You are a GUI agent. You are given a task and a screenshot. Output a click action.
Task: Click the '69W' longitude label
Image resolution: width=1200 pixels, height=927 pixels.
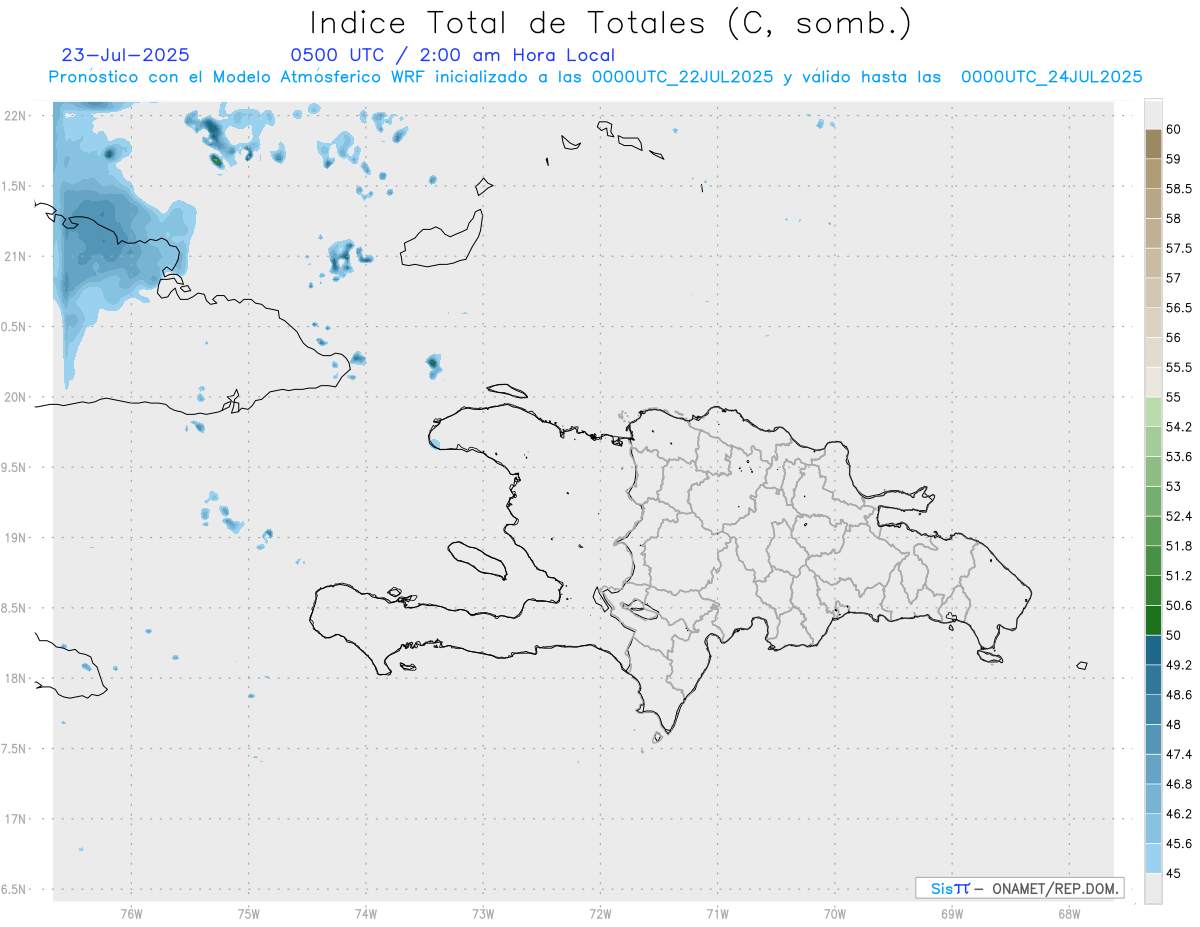click(952, 913)
